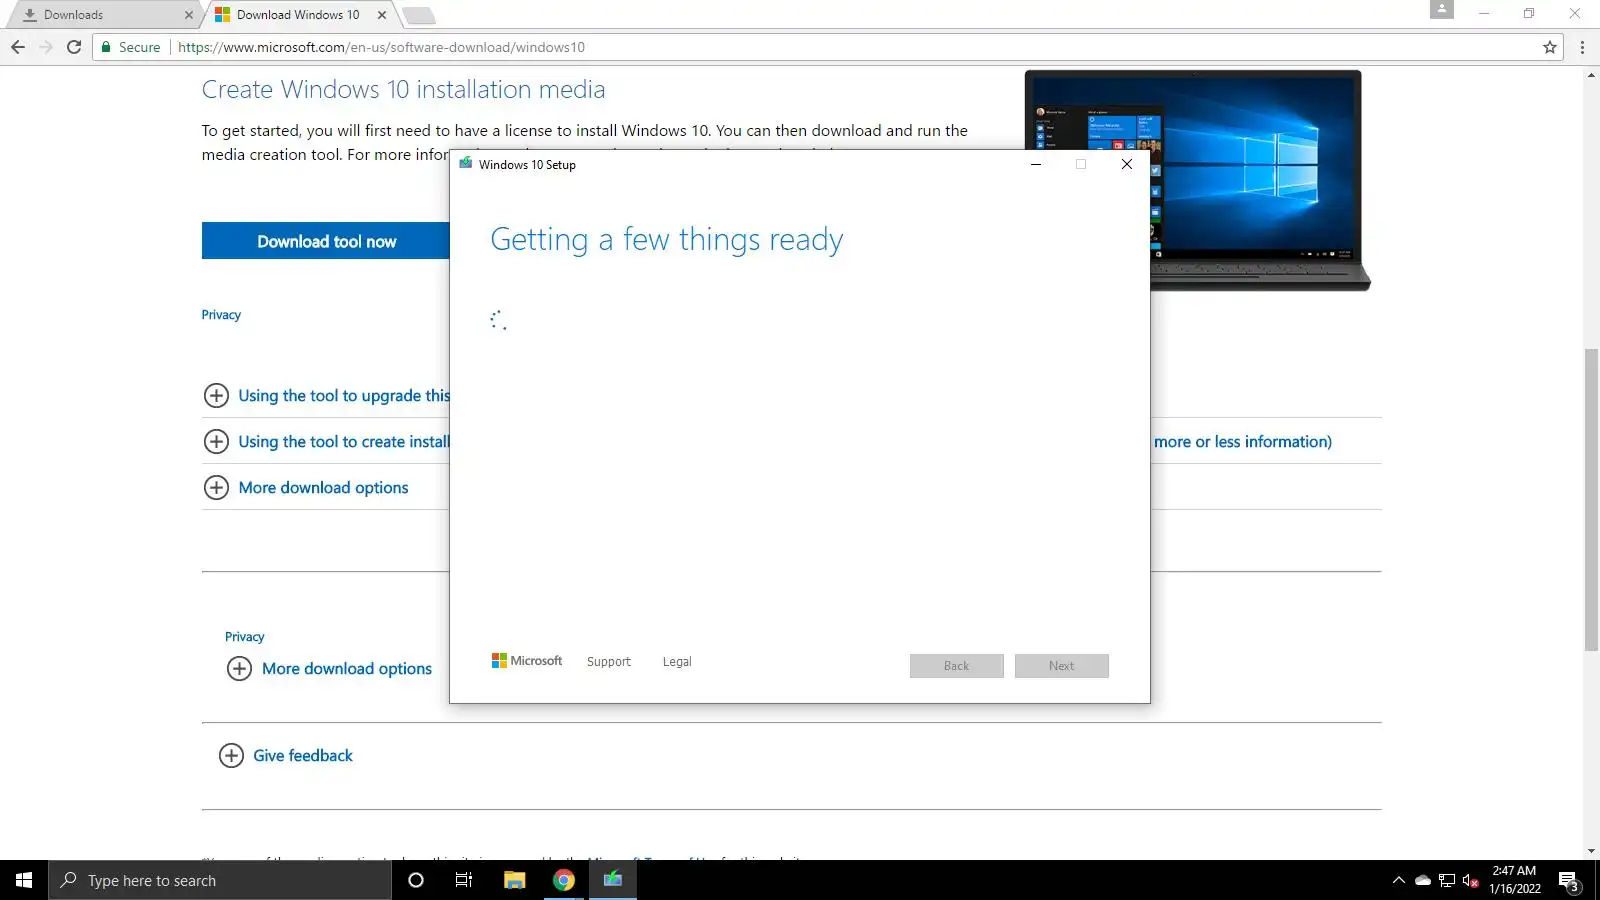This screenshot has height=900, width=1600.
Task: Close the Downloads tab
Action: [x=189, y=15]
